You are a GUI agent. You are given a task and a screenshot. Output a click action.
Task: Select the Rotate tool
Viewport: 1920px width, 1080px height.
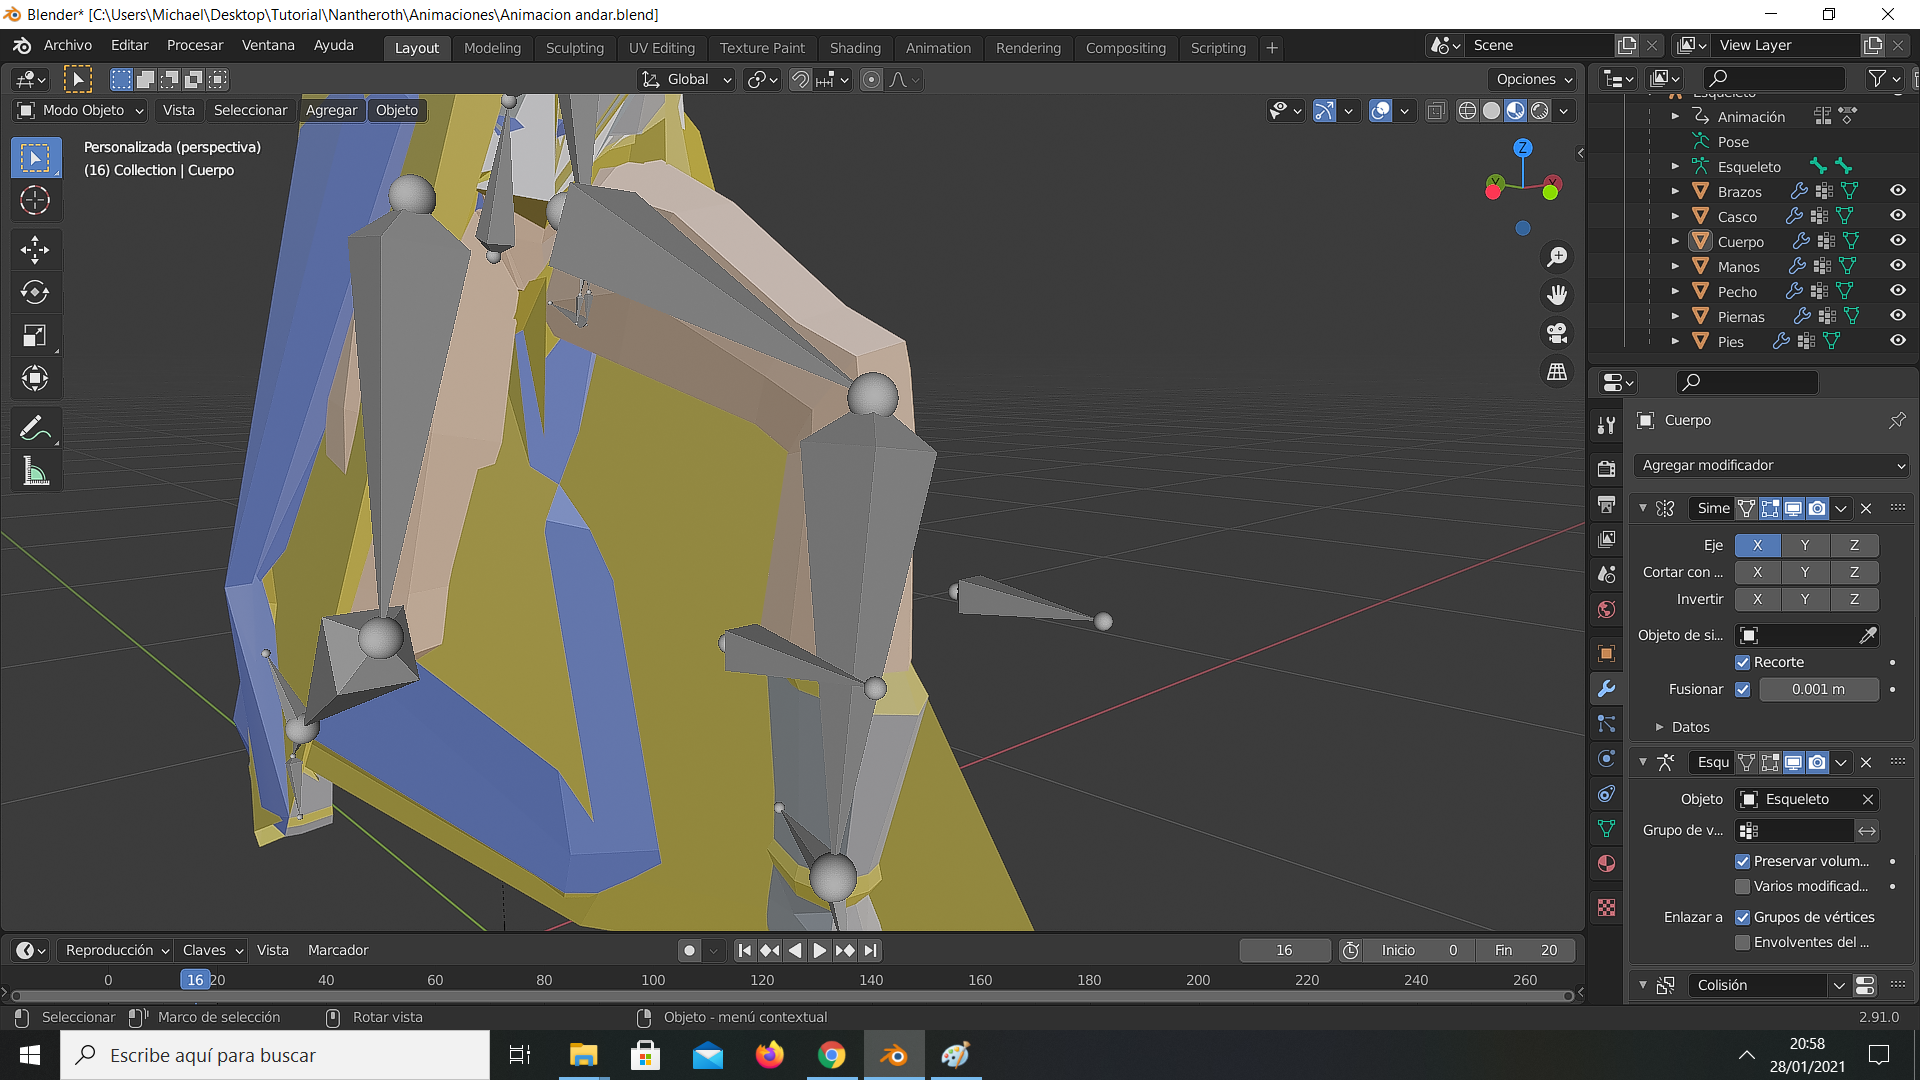[35, 292]
